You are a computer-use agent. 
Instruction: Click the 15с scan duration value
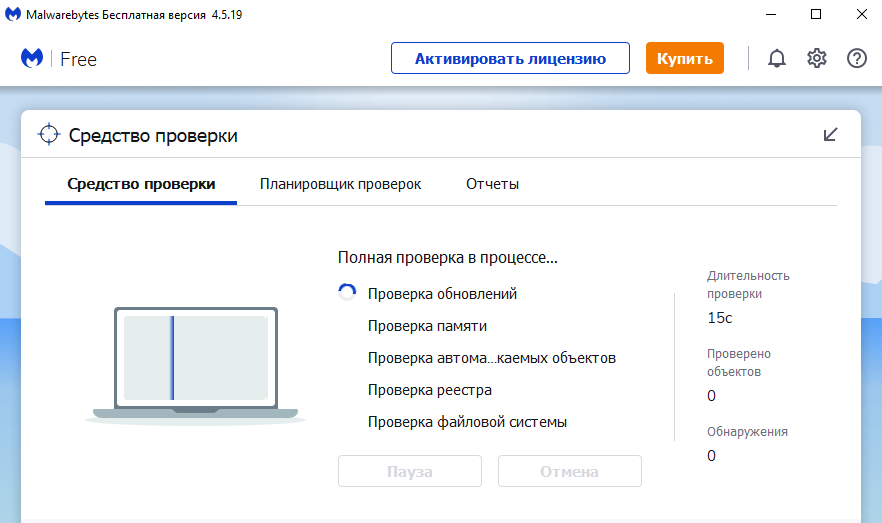click(x=719, y=318)
